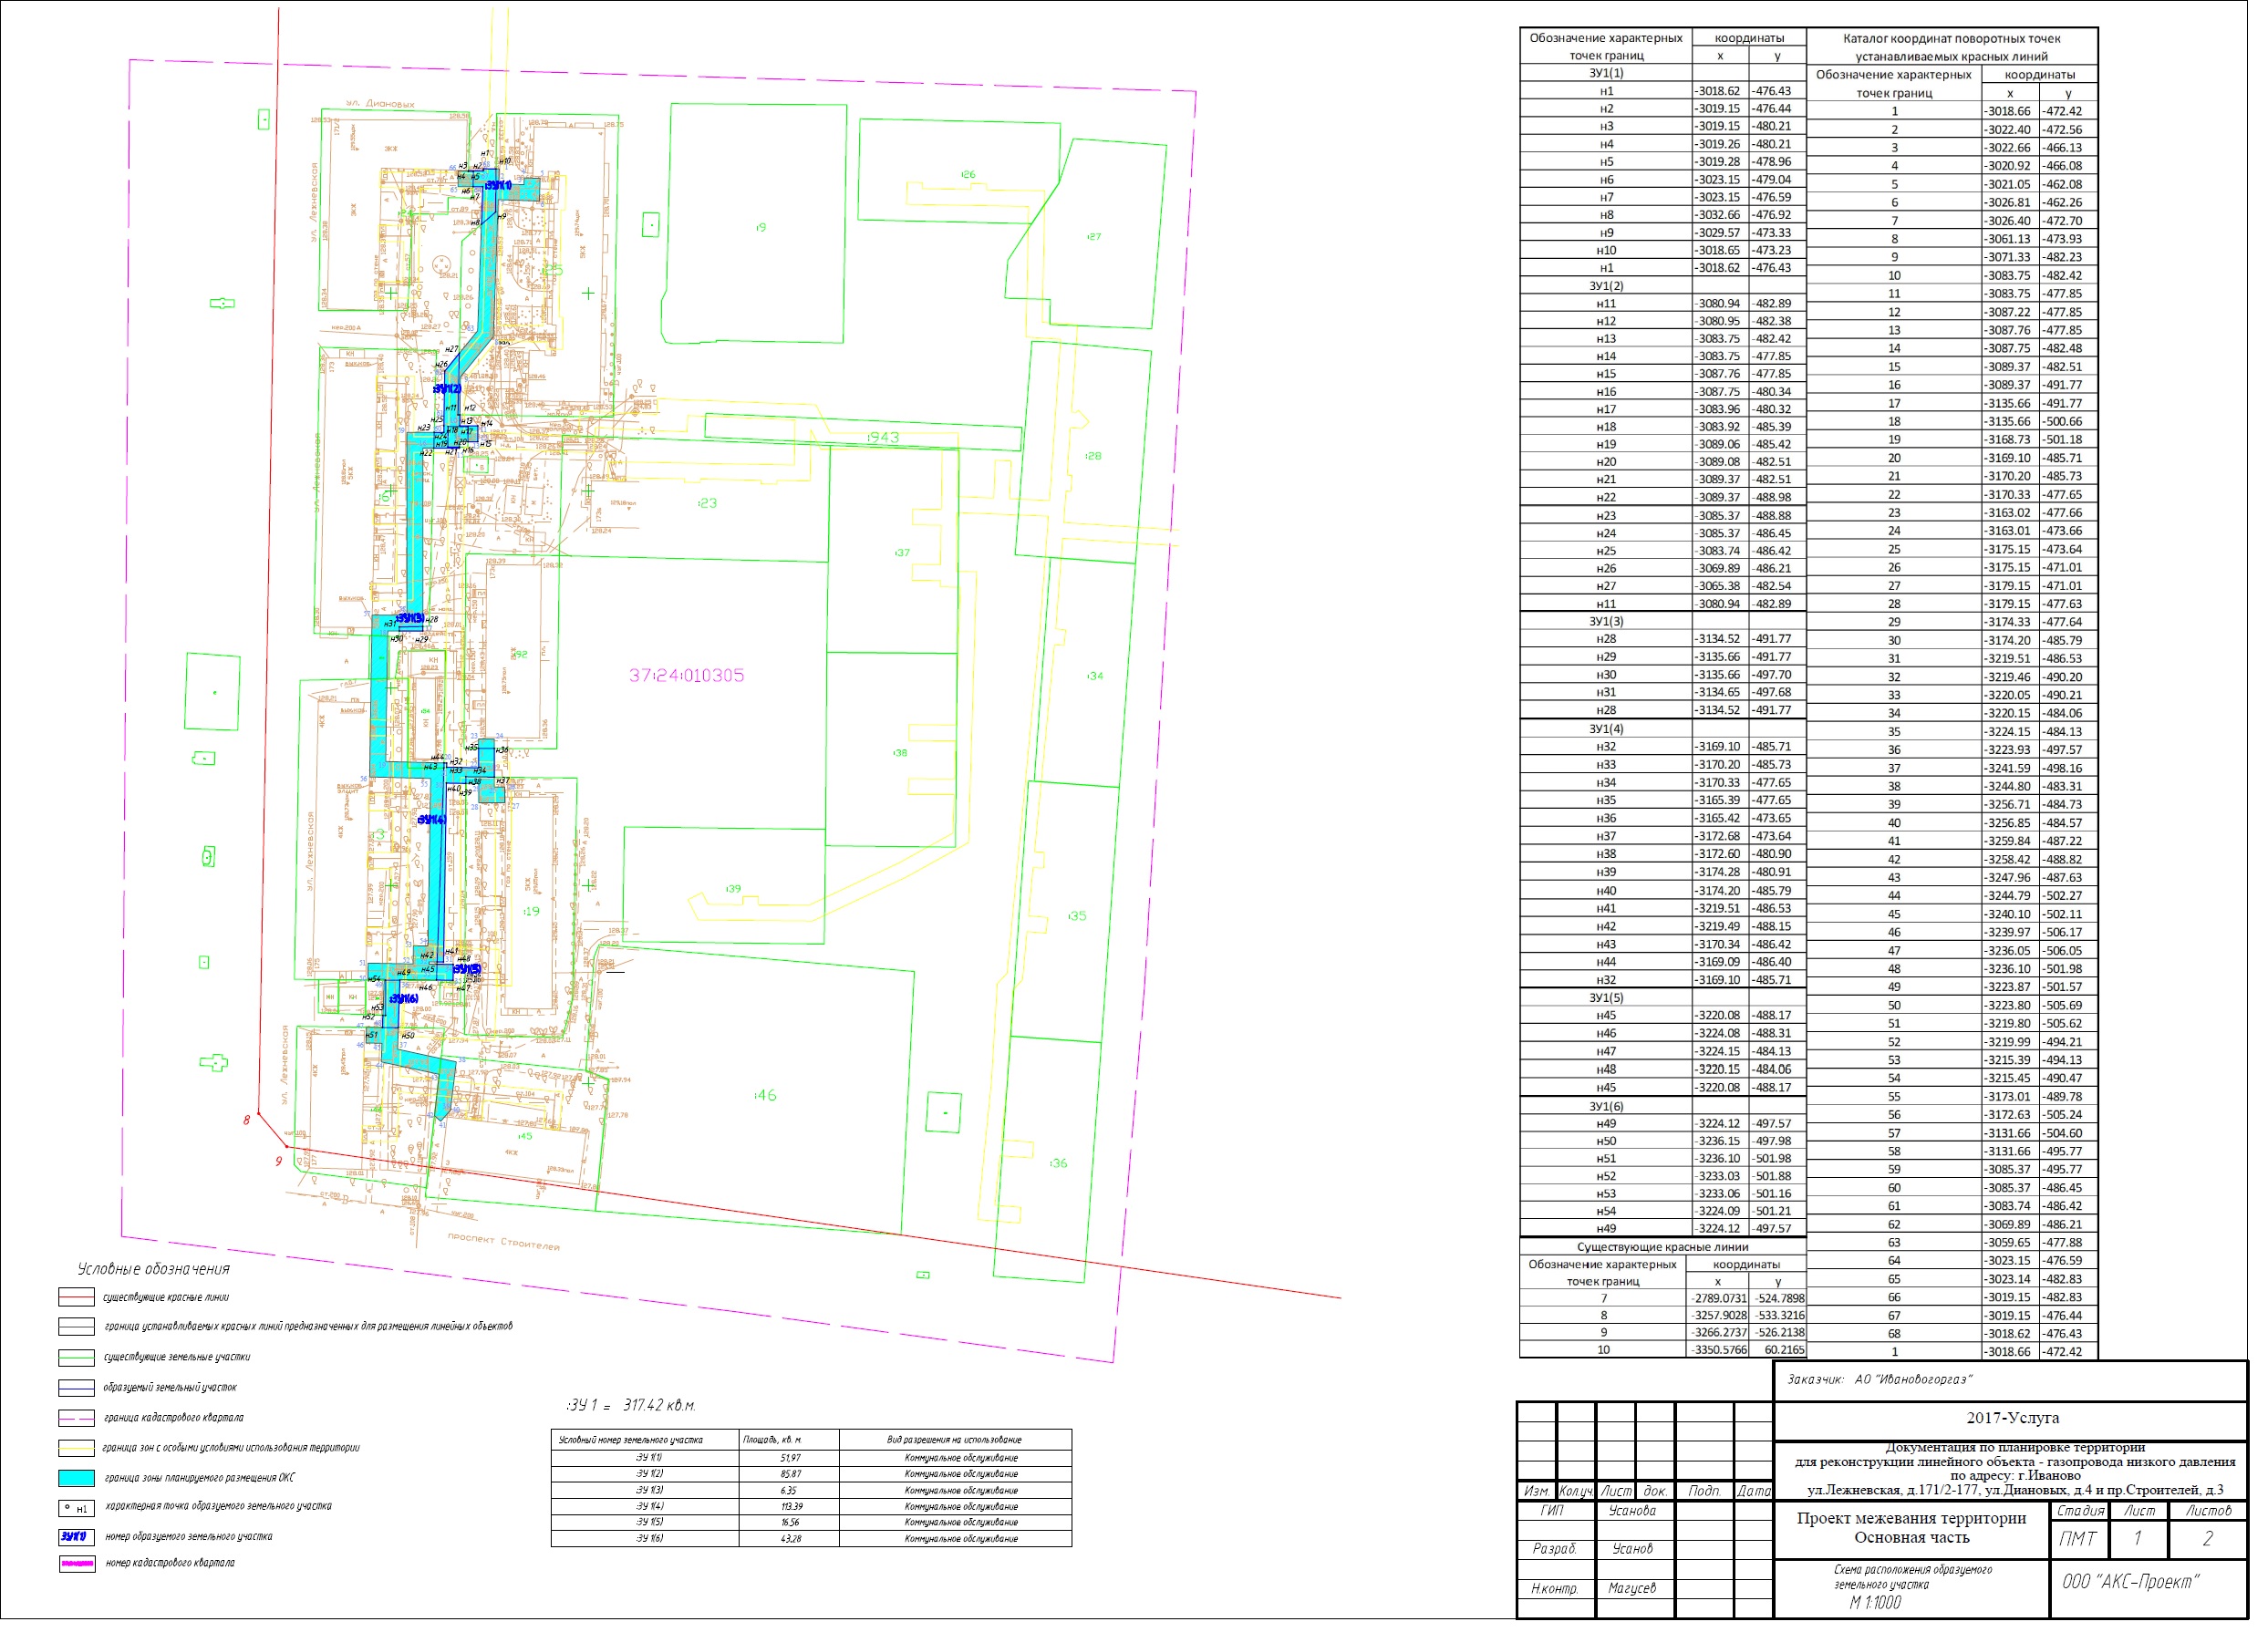The height and width of the screenshot is (1632, 2268).
Task: Click the coordinate value '-2789.0731'
Action: [1719, 1299]
